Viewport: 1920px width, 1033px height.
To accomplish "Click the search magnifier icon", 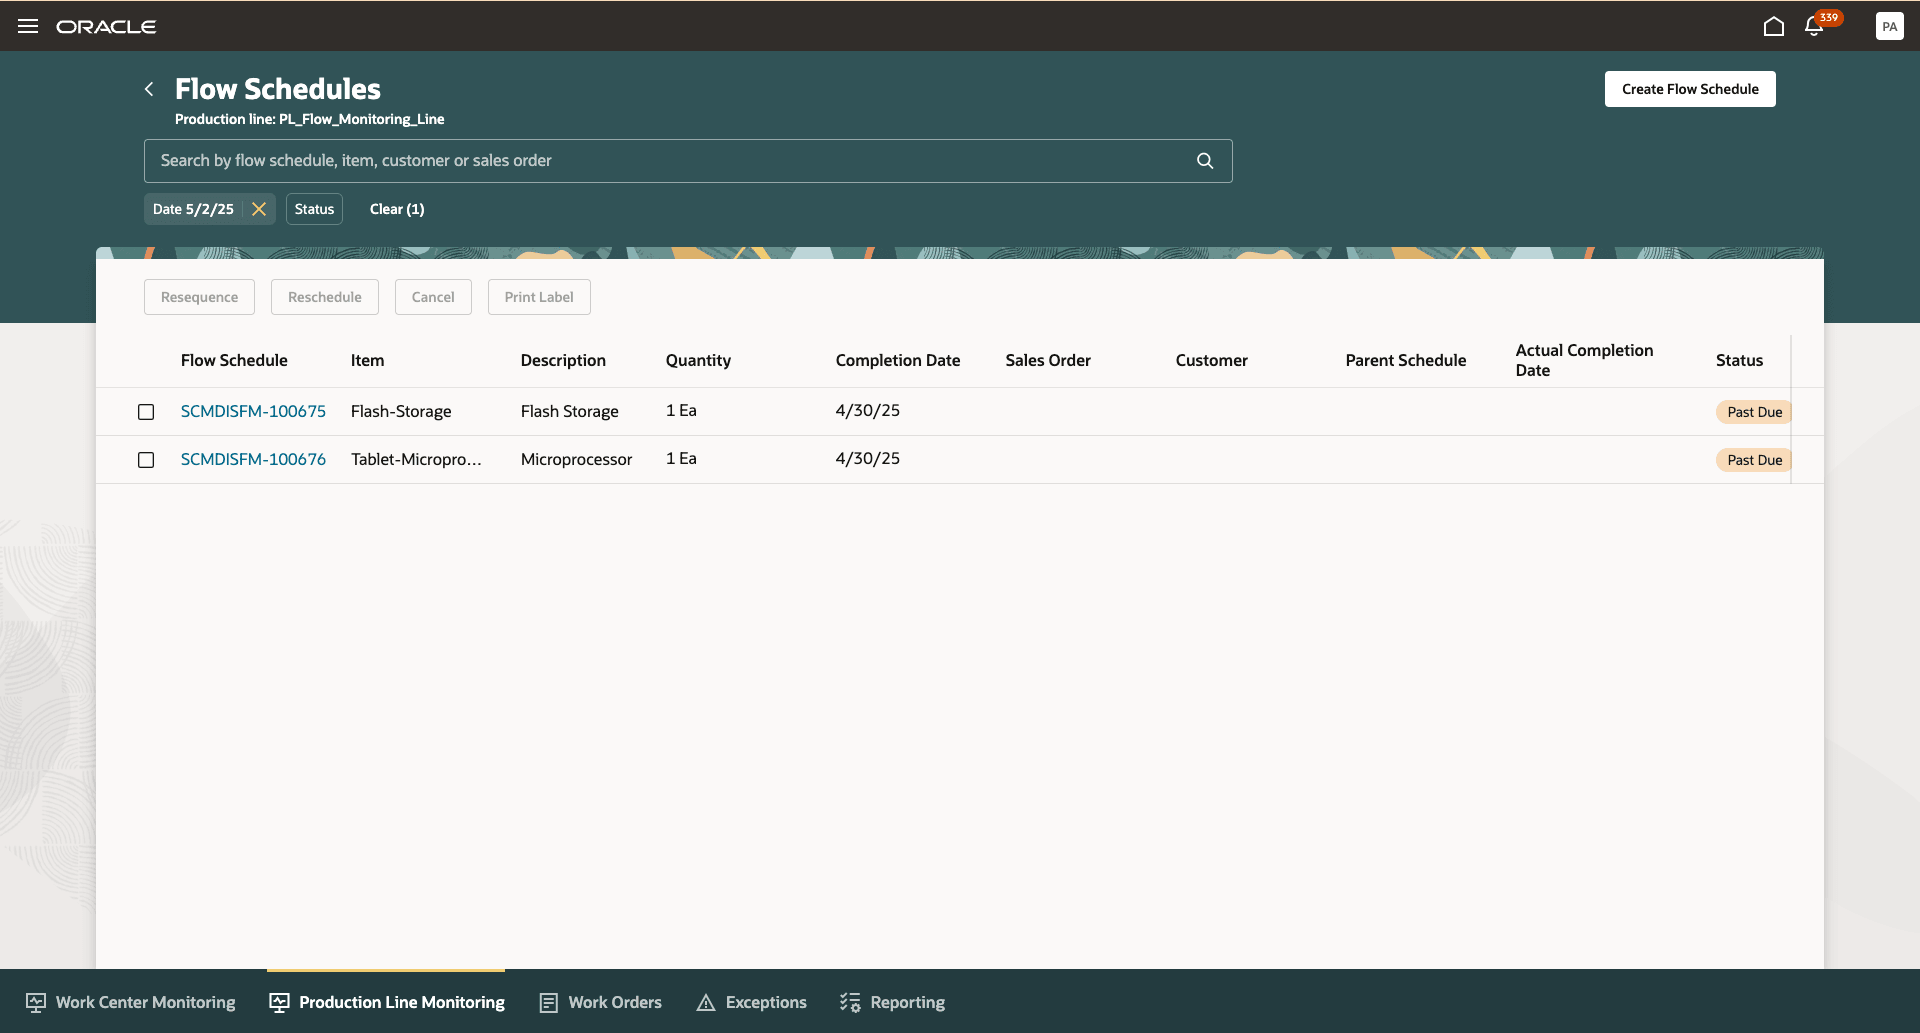I will click(1205, 161).
